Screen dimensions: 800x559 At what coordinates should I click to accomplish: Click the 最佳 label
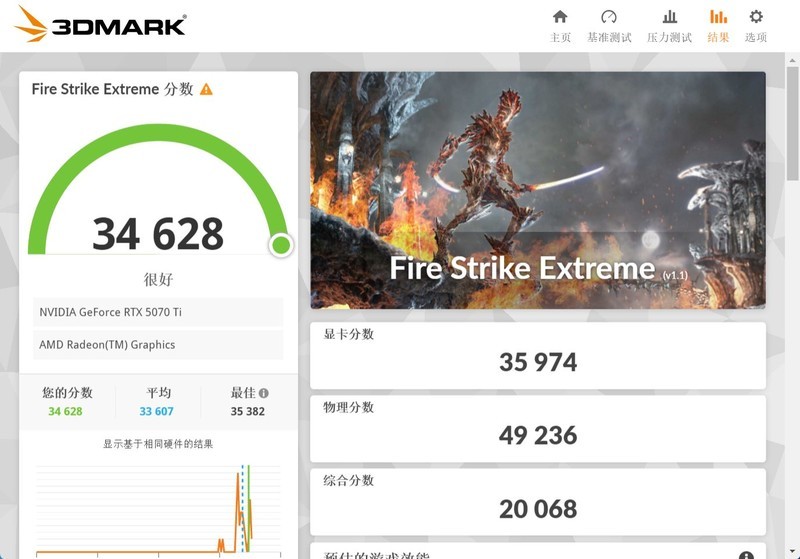click(243, 392)
